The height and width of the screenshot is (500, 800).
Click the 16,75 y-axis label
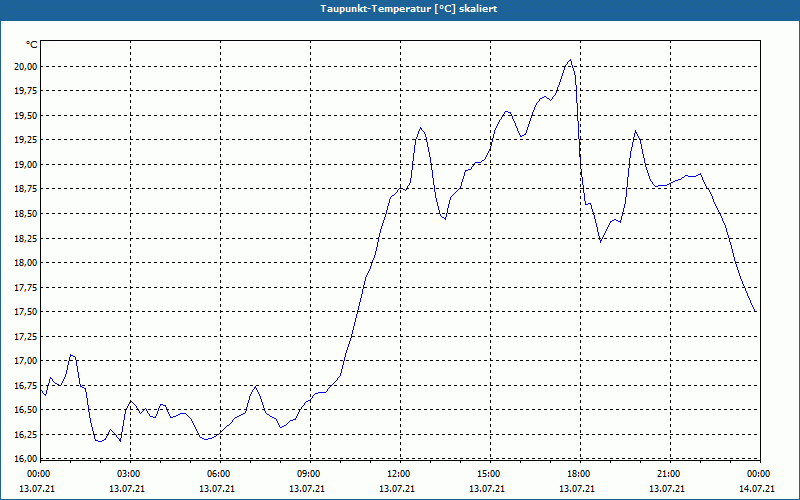[x=26, y=385]
